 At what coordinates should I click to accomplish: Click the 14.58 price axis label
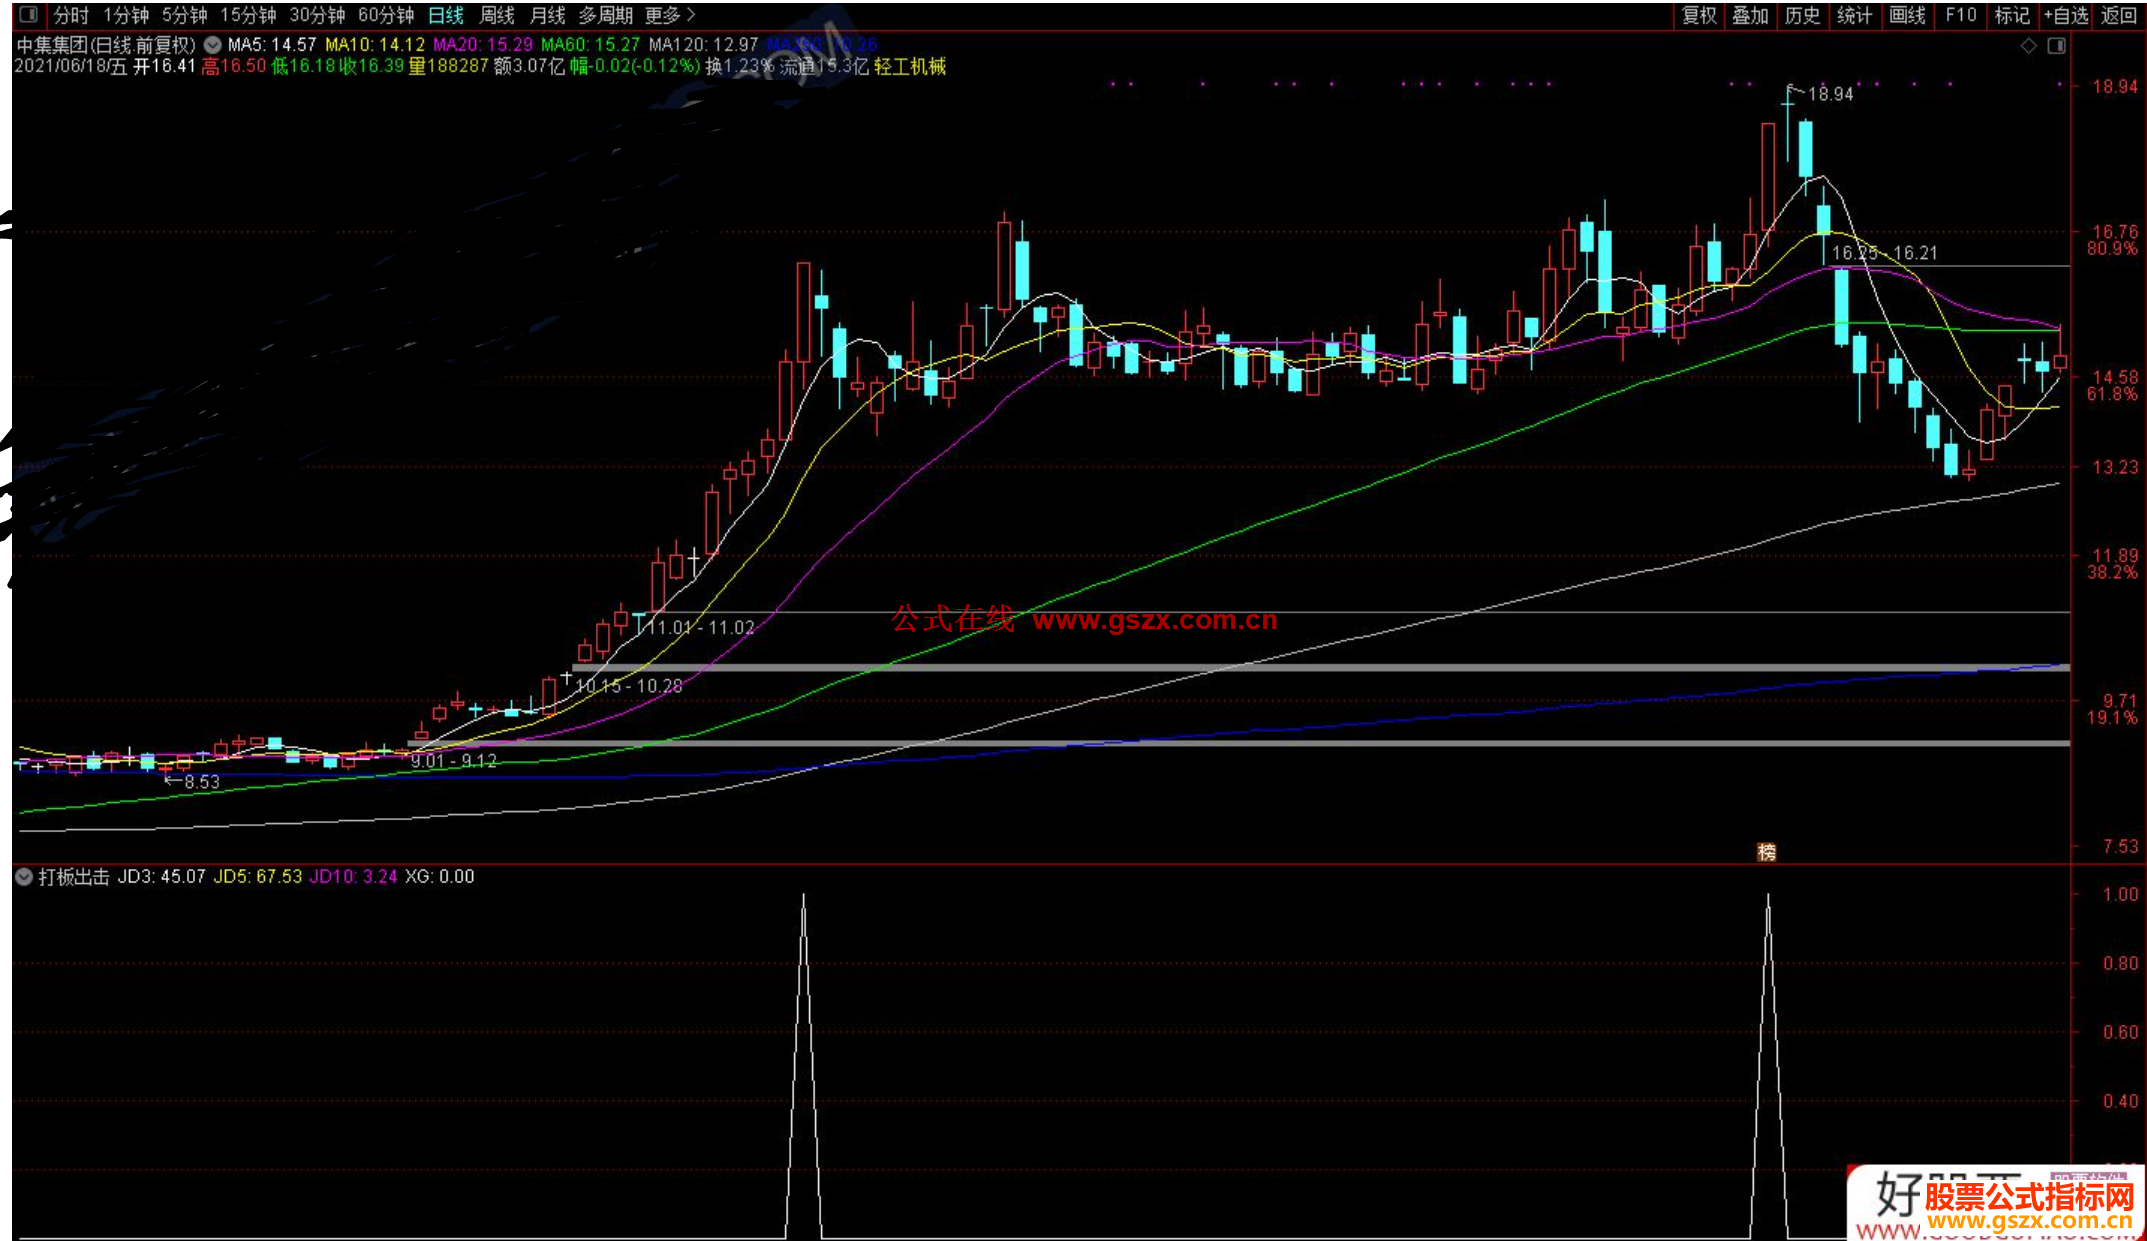tap(2115, 377)
